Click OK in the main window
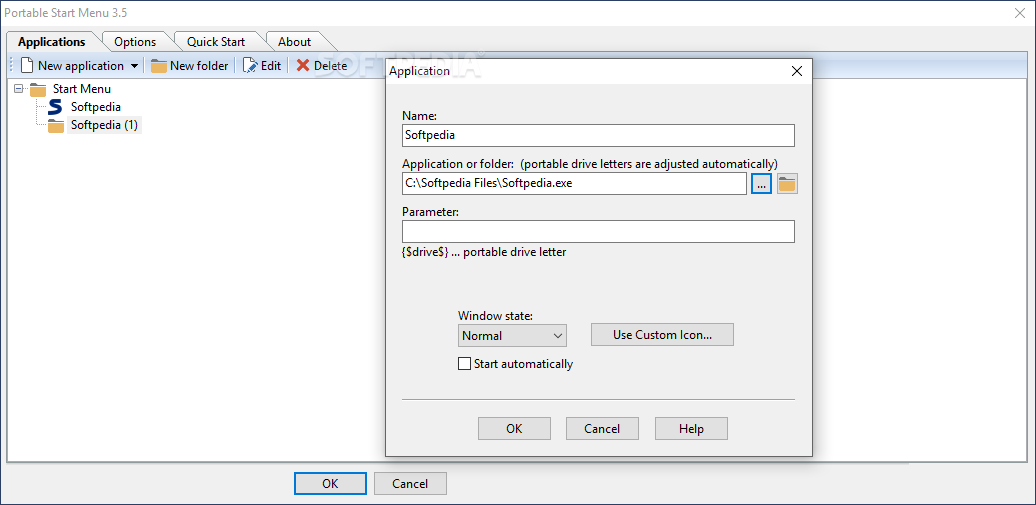Image resolution: width=1036 pixels, height=505 pixels. pyautogui.click(x=330, y=483)
